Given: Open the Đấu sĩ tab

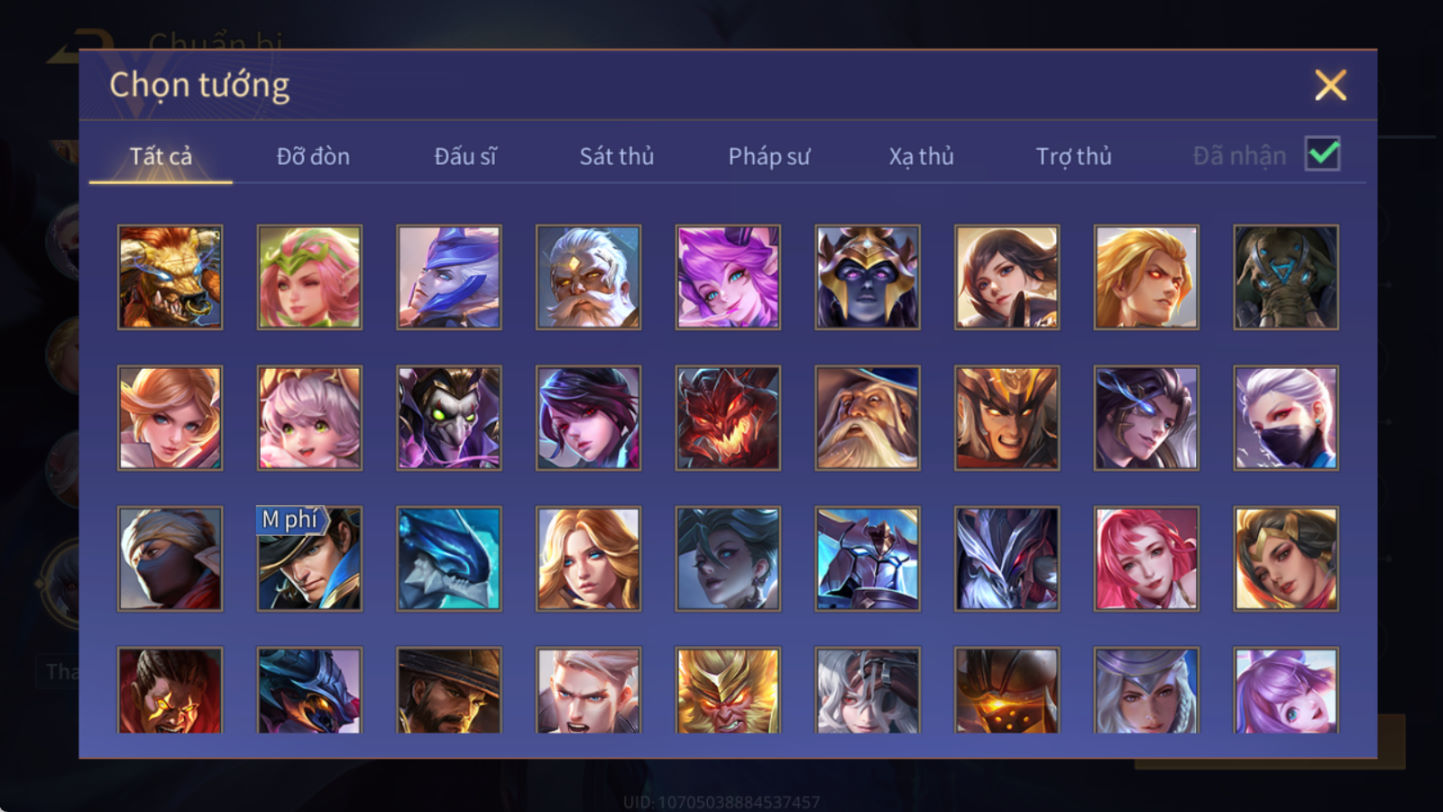Looking at the screenshot, I should pyautogui.click(x=465, y=156).
